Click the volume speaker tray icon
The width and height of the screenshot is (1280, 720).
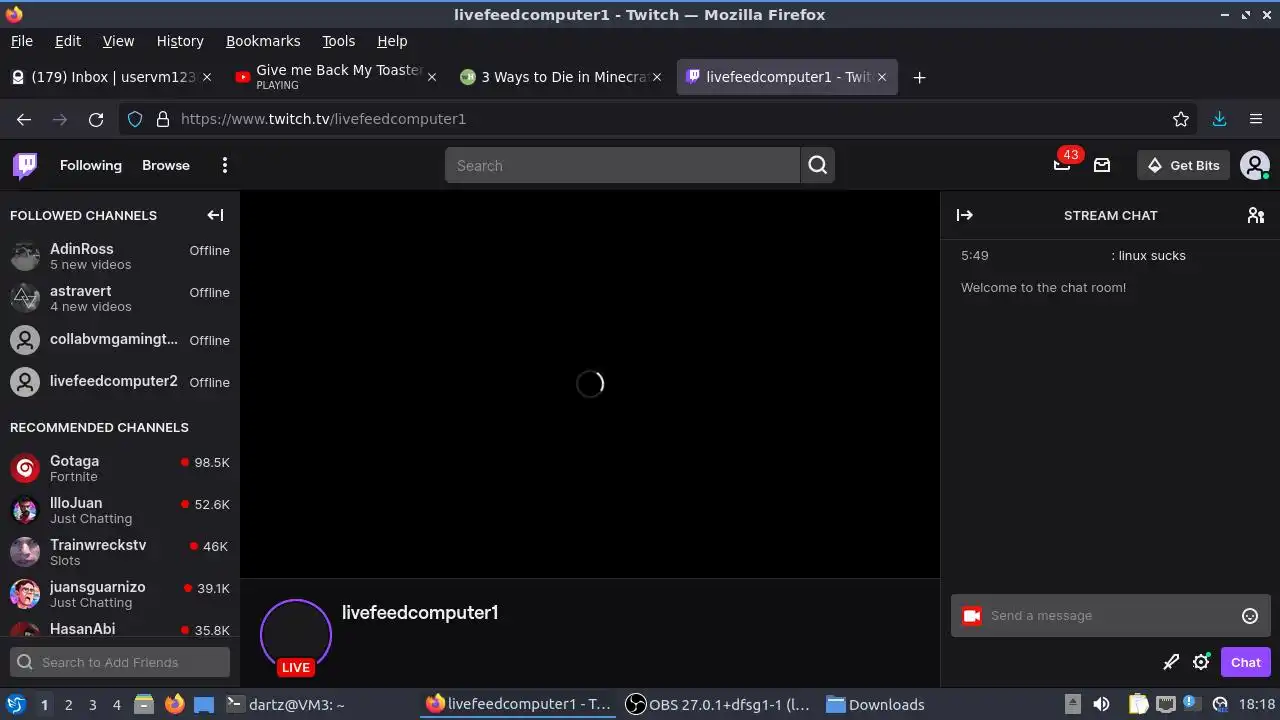[1101, 705]
